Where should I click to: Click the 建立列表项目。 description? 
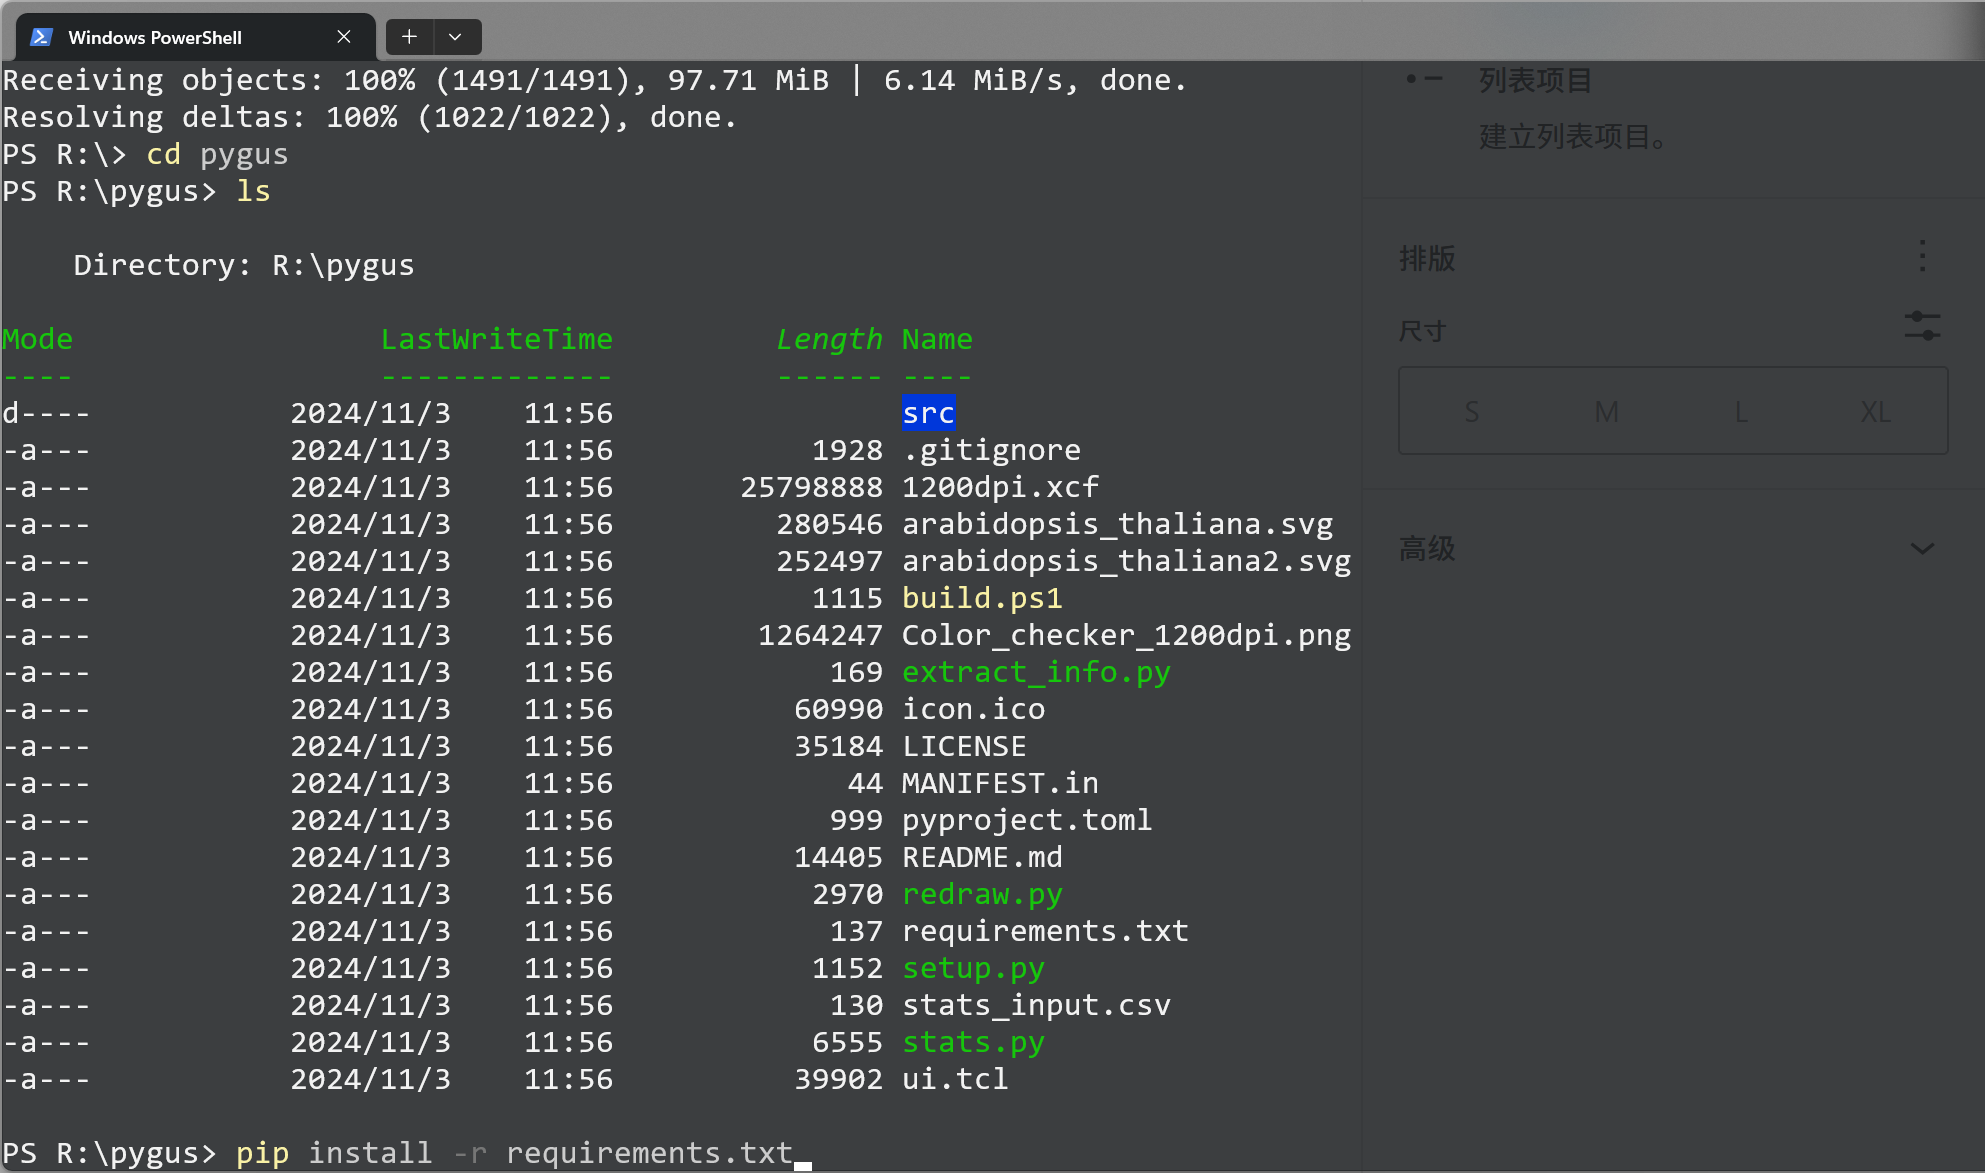(x=1573, y=137)
